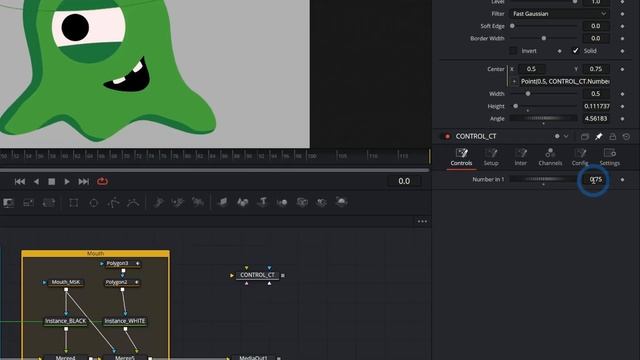Click the Width slider handle
The height and width of the screenshot is (360, 640).
click(528, 94)
